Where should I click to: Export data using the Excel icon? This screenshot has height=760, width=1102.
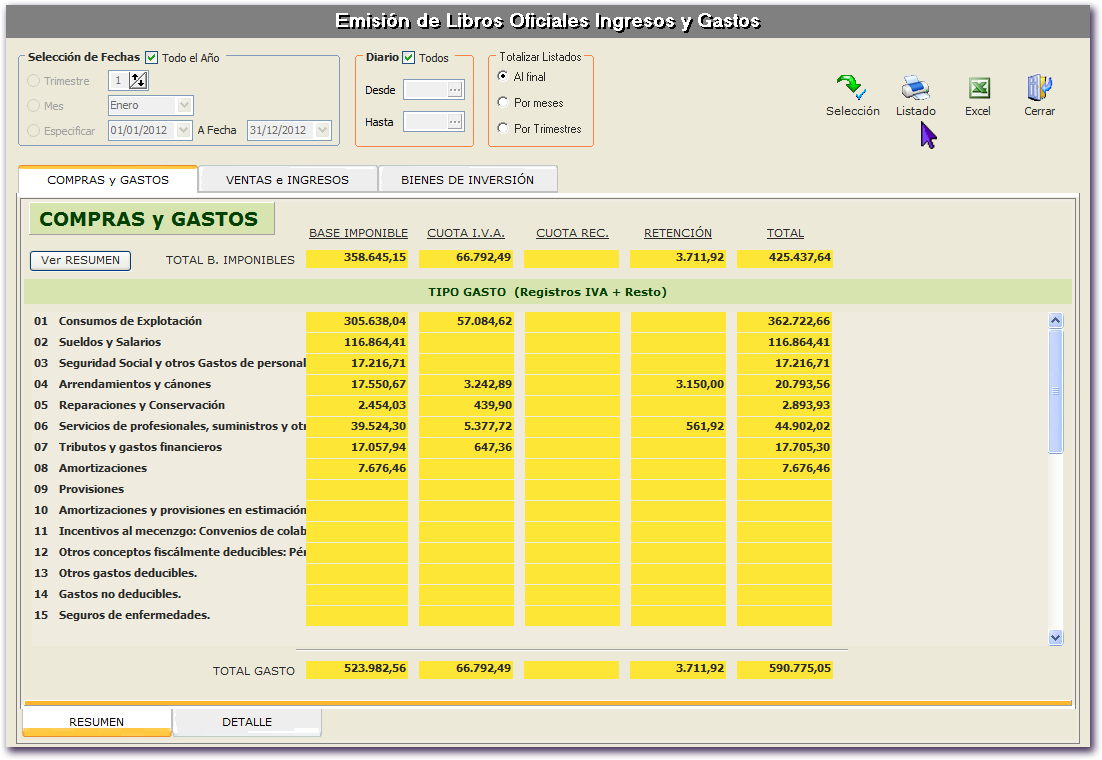coord(978,88)
